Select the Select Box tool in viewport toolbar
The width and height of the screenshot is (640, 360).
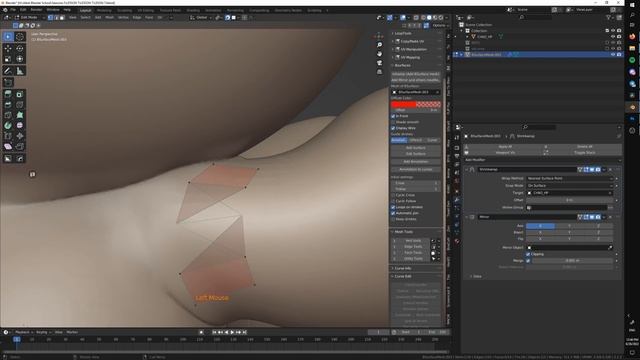8,37
